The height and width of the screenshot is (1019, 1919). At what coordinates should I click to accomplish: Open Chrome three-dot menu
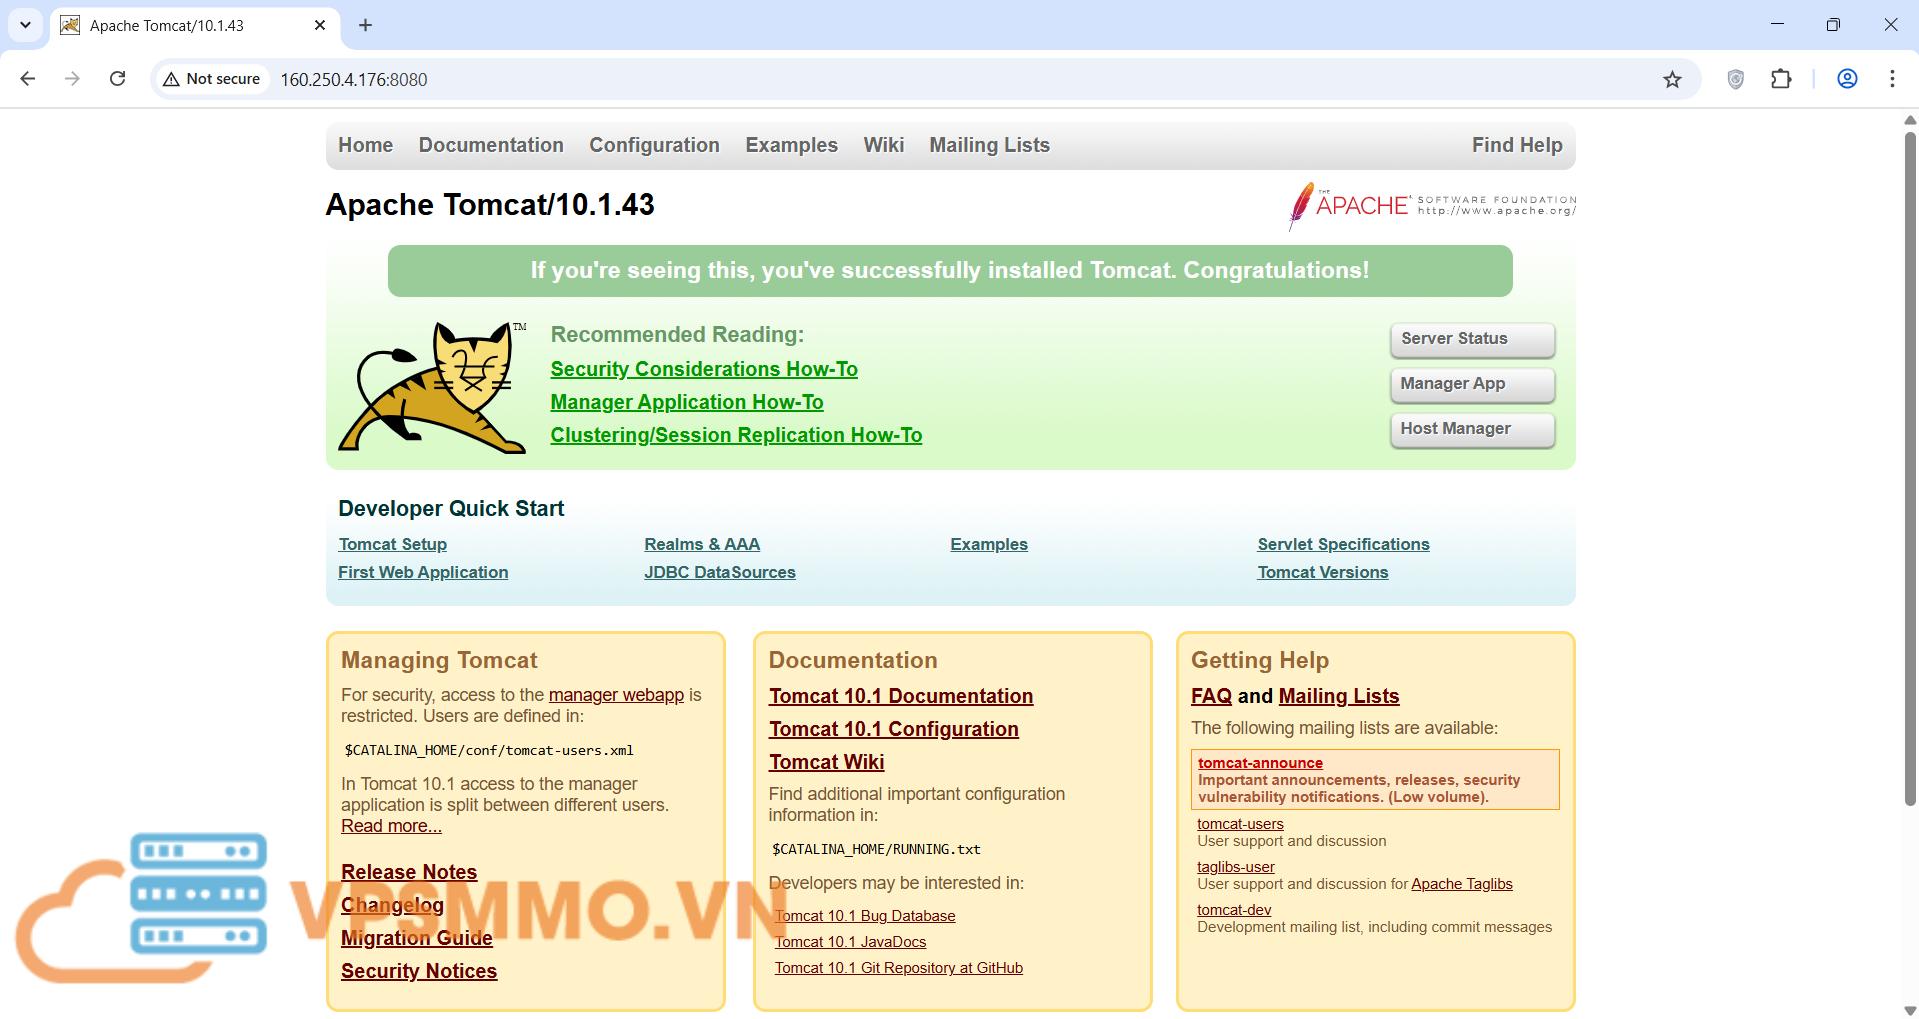(x=1892, y=79)
